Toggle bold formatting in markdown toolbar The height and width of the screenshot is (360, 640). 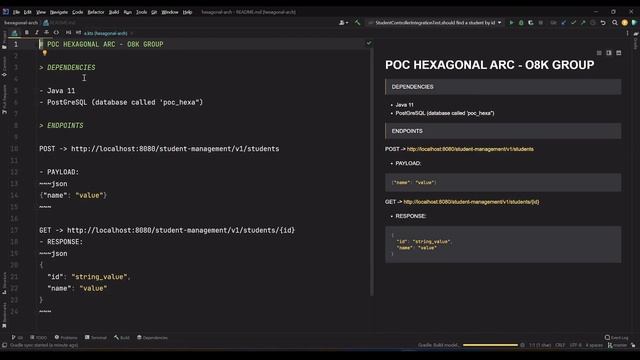(27, 33)
